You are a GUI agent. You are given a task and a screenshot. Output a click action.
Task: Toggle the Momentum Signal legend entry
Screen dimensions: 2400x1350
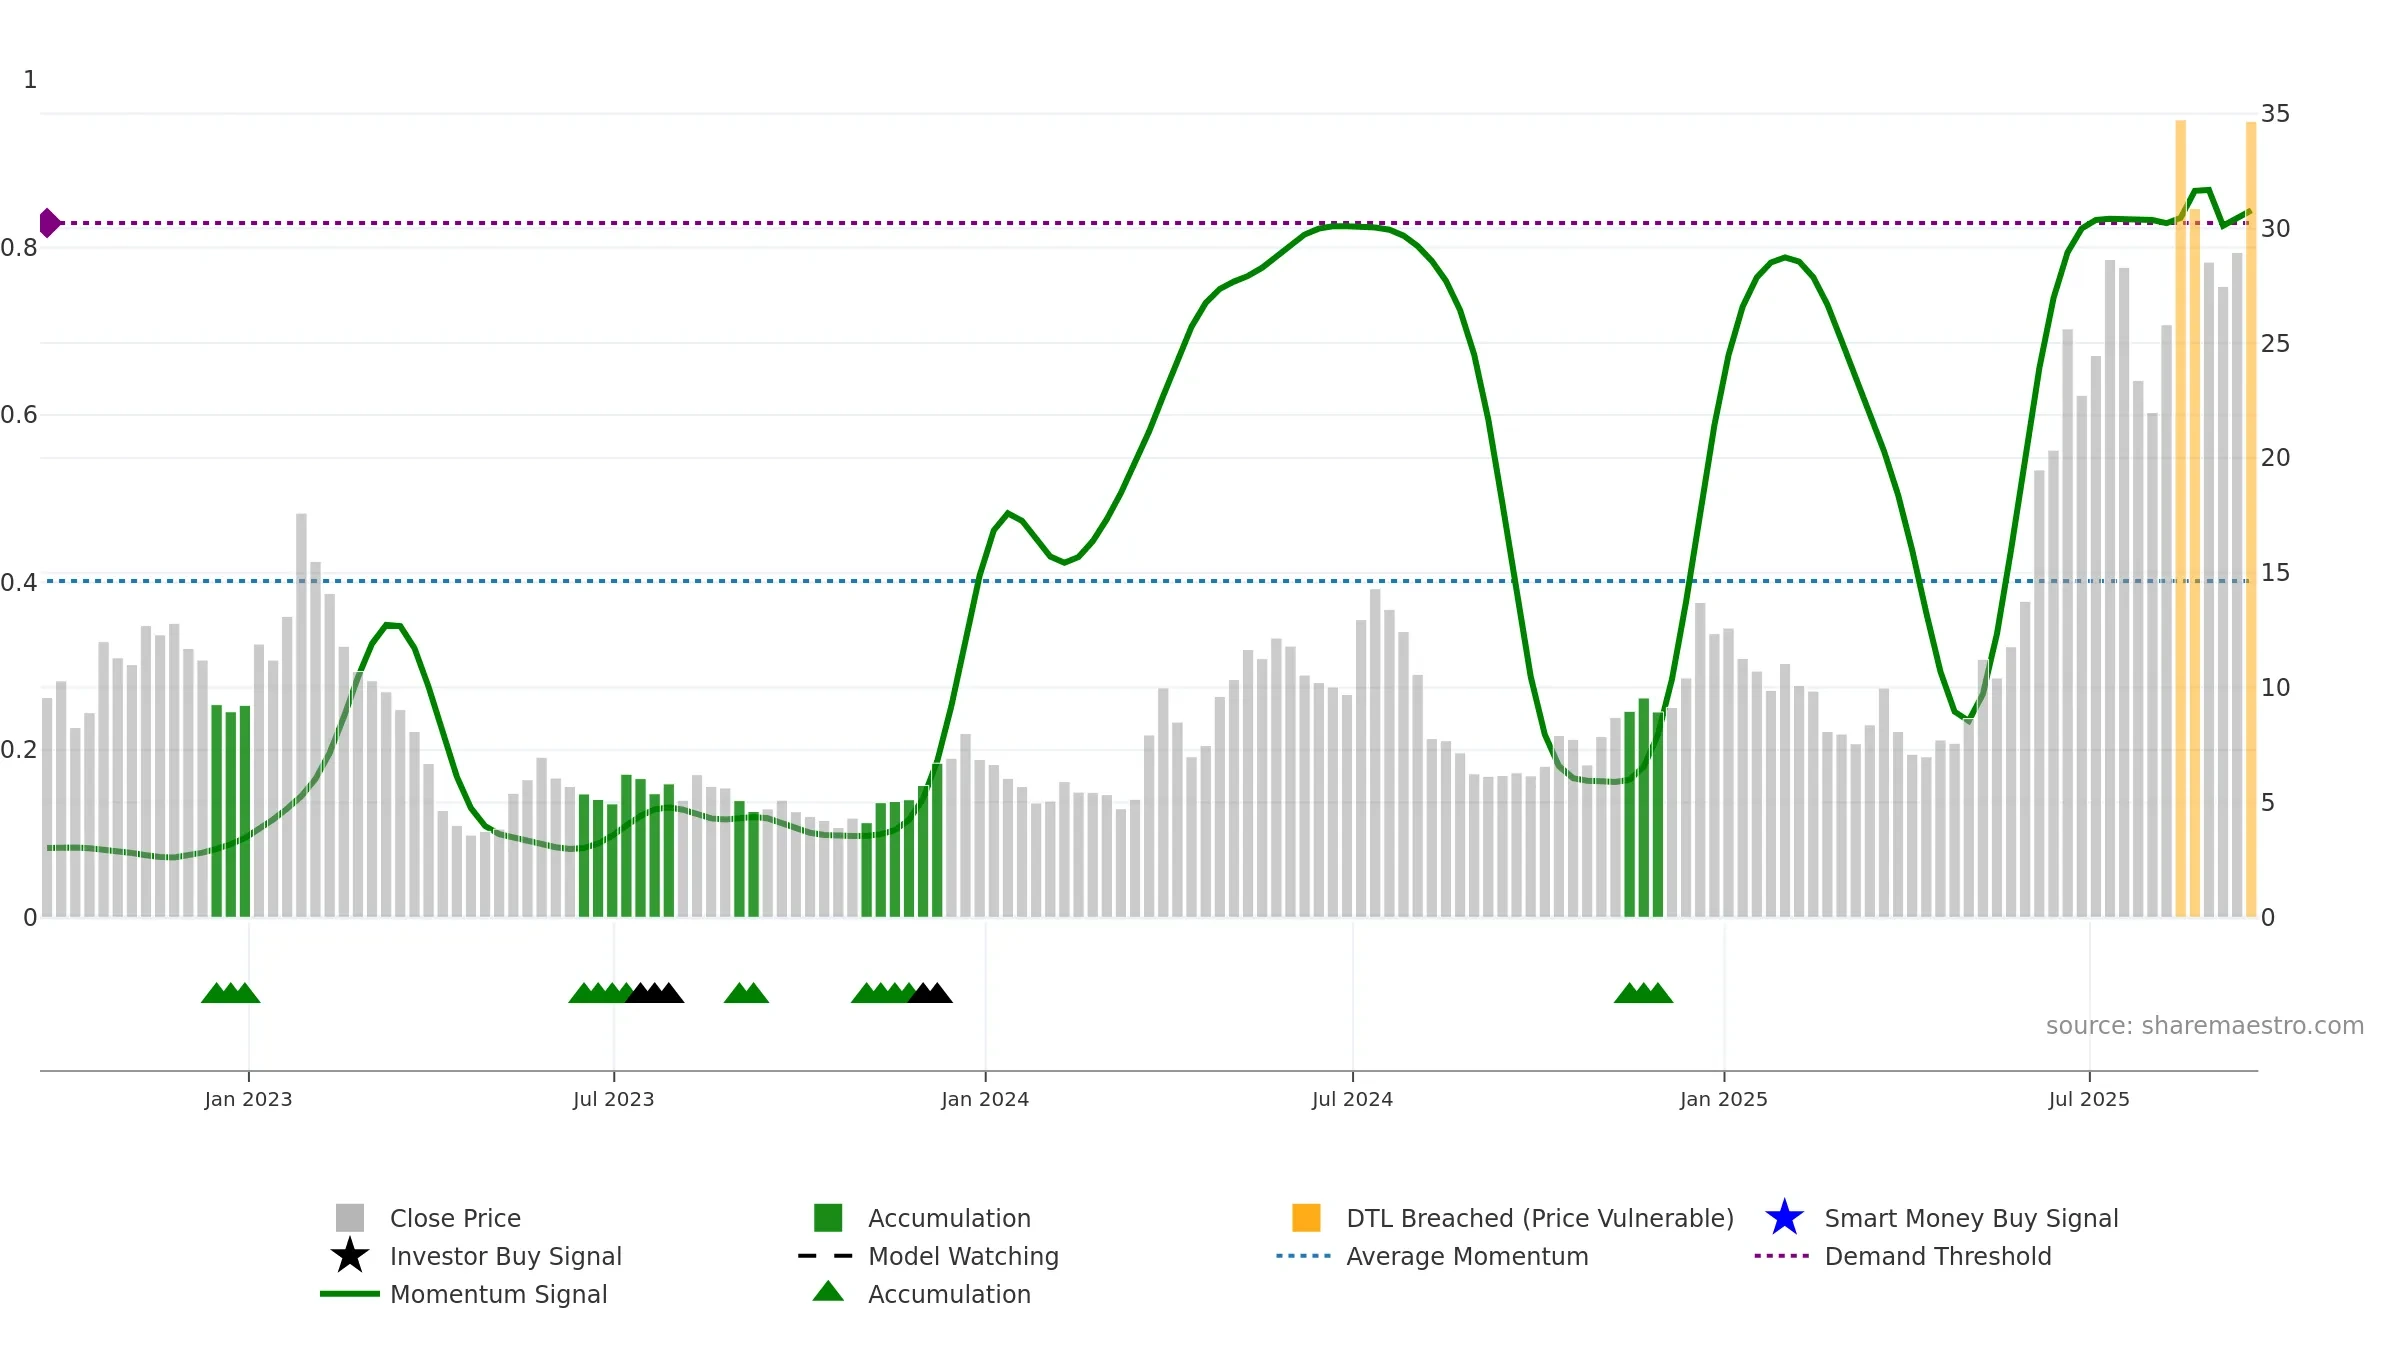point(464,1294)
